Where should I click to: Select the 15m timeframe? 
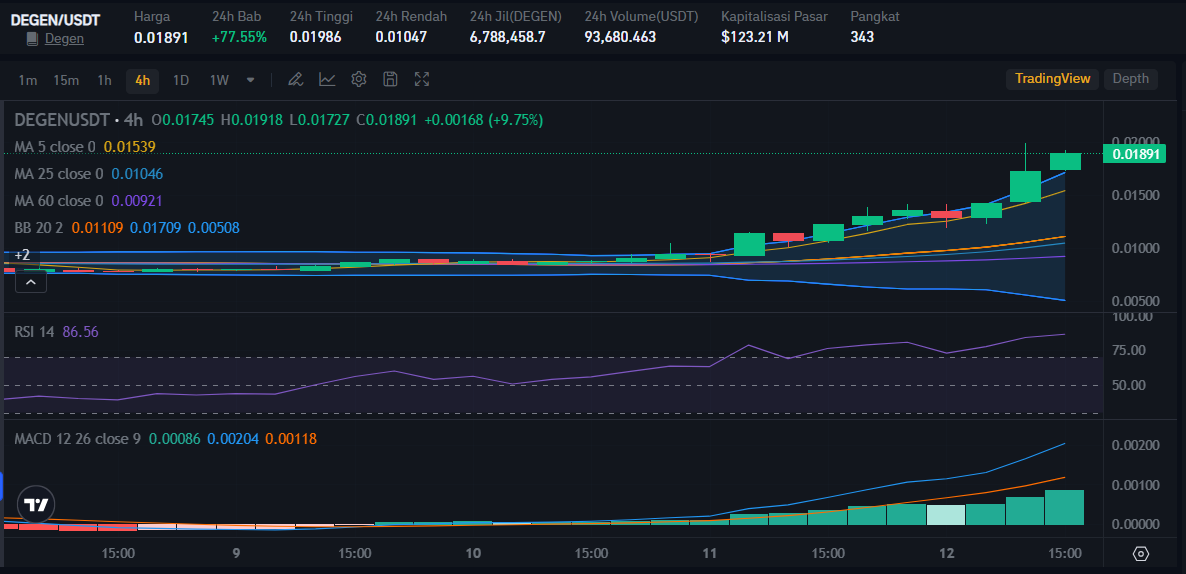(x=66, y=80)
